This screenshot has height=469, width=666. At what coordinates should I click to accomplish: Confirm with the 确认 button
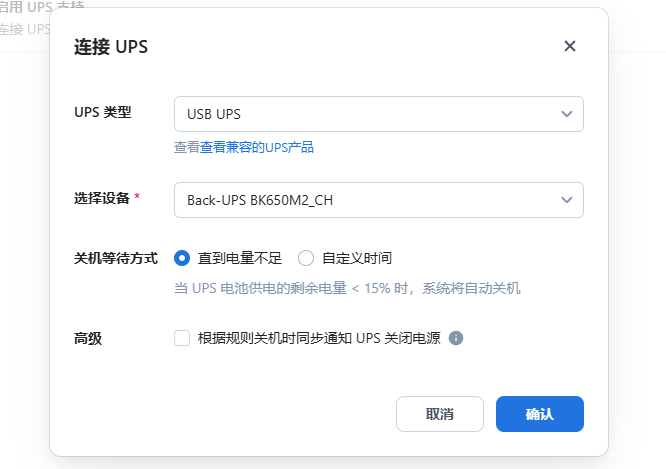[x=539, y=414]
